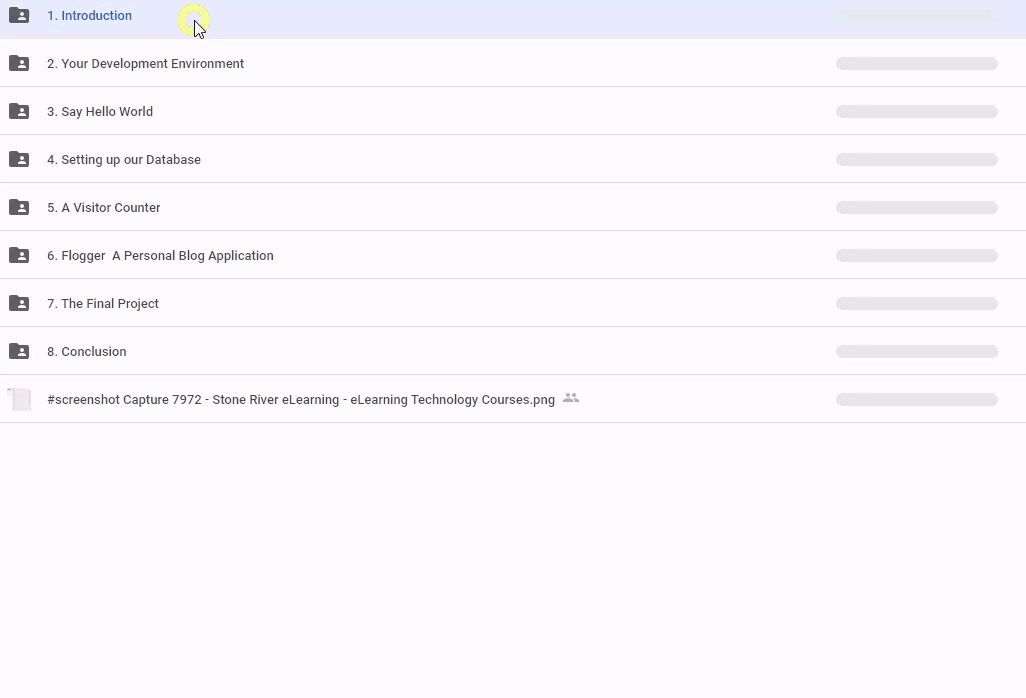Viewport: 1026px width, 698px height.
Task: Select the 1. Introduction folder name
Action: coord(89,16)
